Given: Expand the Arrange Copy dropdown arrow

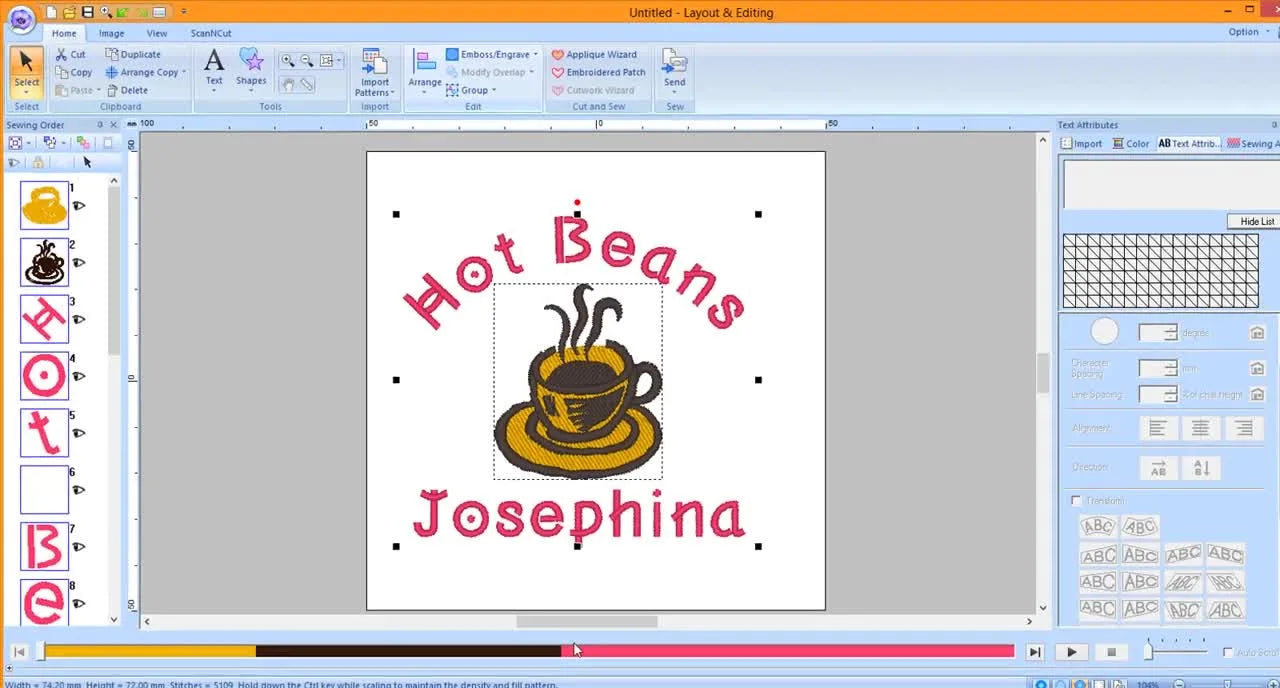Looking at the screenshot, I should coord(184,72).
